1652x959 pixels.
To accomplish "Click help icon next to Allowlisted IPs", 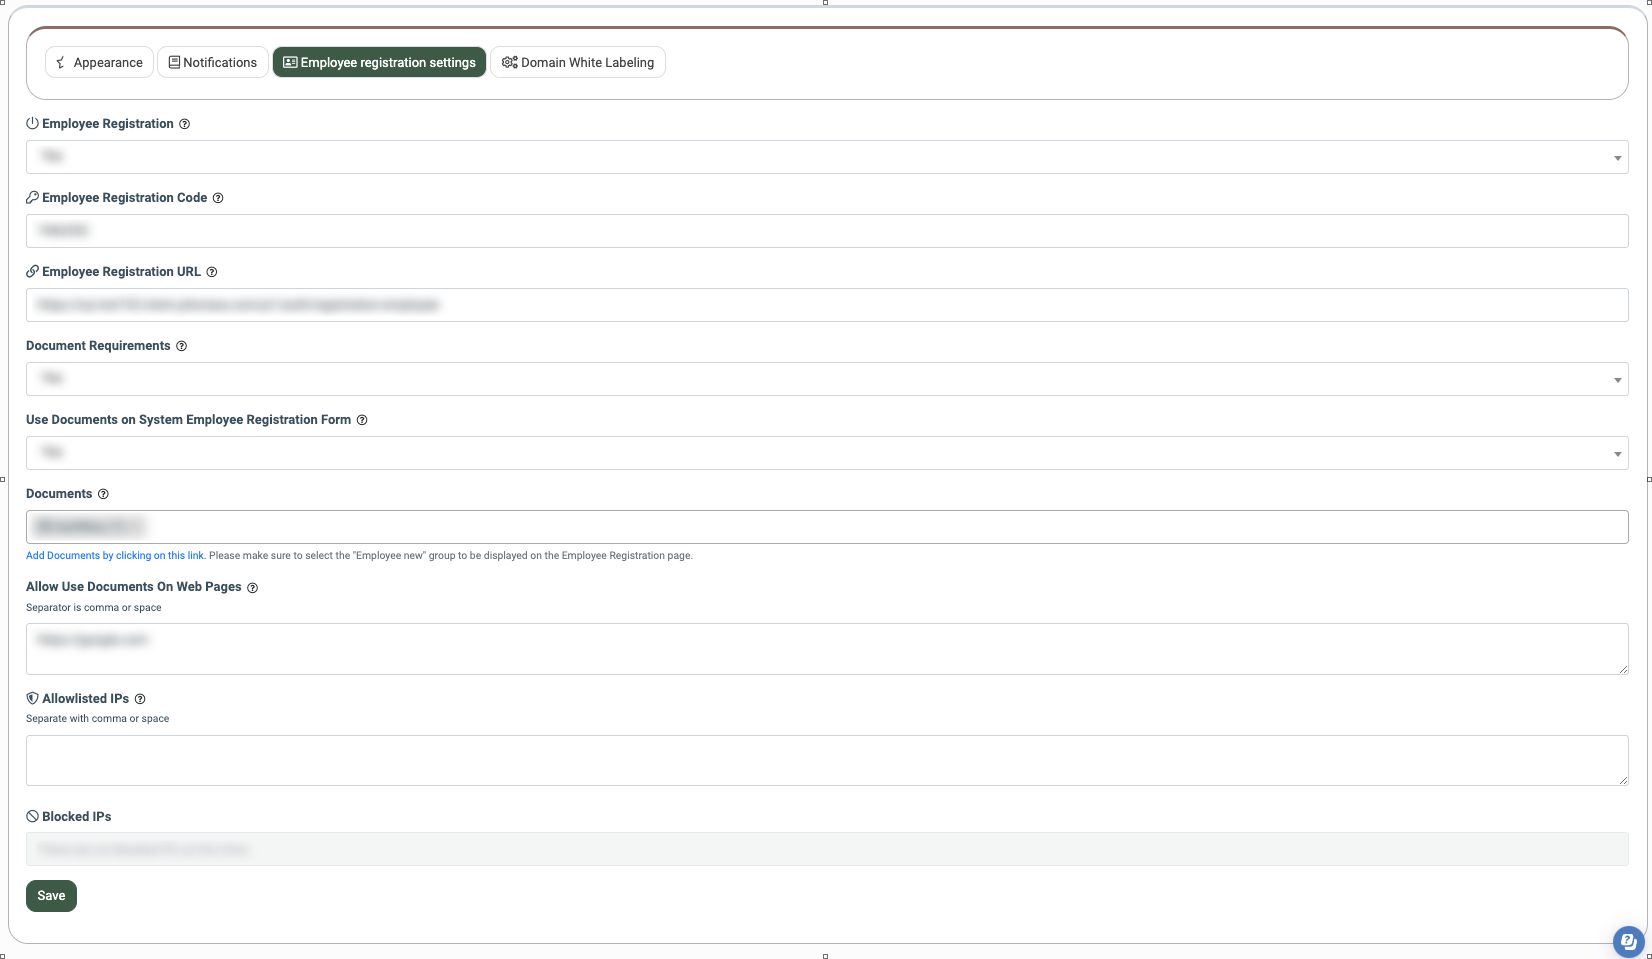I will pyautogui.click(x=140, y=699).
